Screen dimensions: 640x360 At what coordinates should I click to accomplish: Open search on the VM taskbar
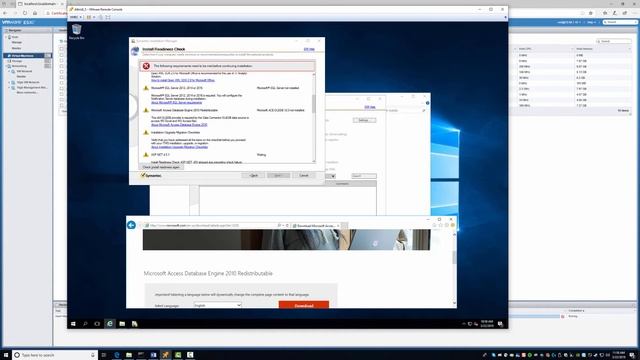click(85, 324)
